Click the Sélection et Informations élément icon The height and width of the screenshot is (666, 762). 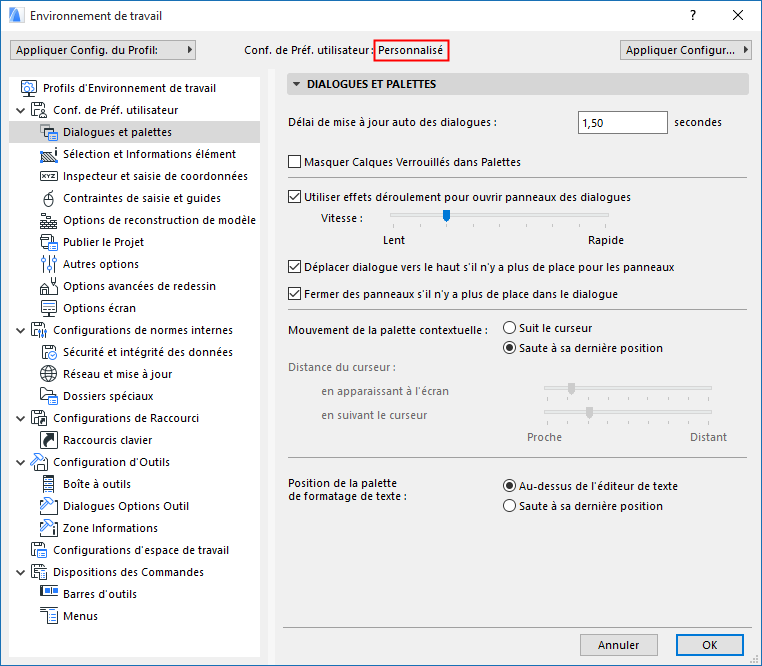click(49, 154)
